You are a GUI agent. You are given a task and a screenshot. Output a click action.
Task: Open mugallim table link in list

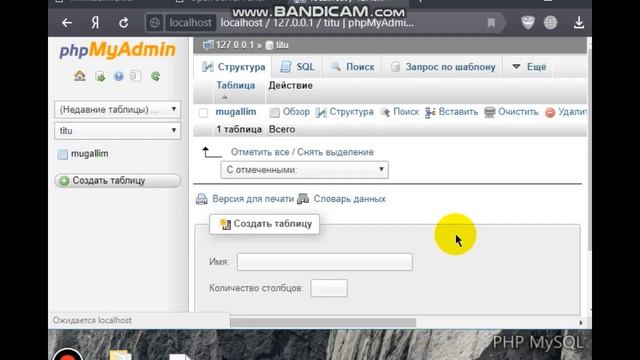click(236, 112)
